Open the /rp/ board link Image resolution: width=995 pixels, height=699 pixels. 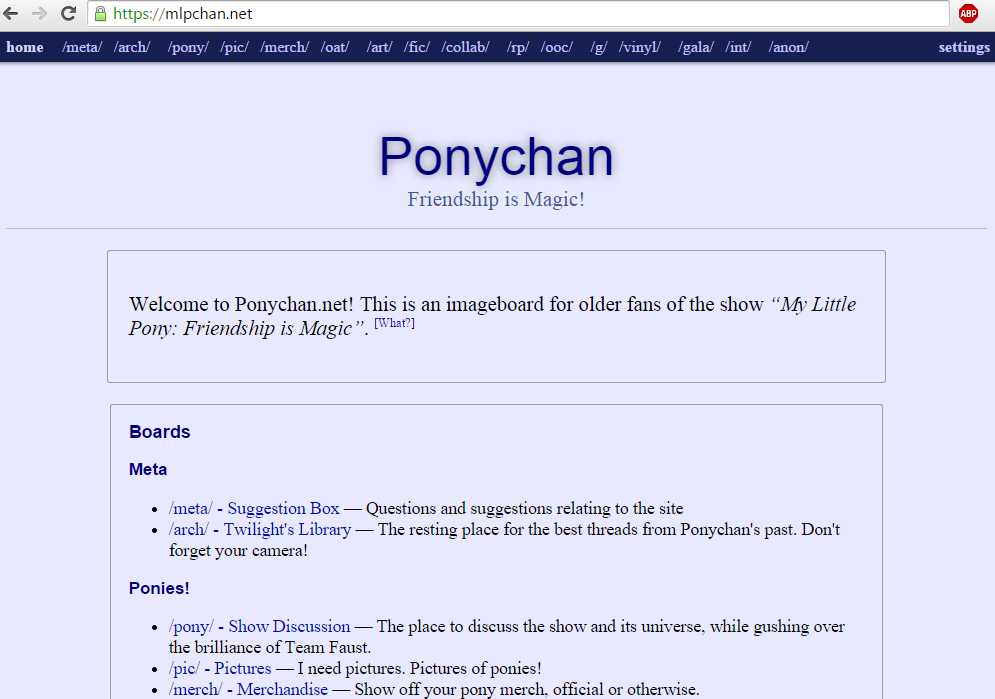pyautogui.click(x=517, y=46)
